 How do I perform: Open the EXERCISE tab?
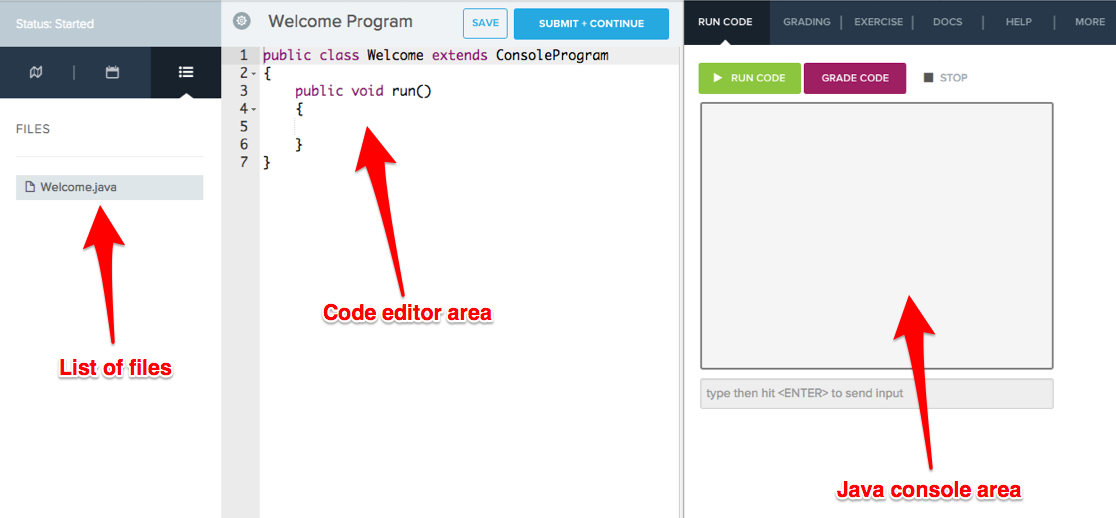coord(878,22)
